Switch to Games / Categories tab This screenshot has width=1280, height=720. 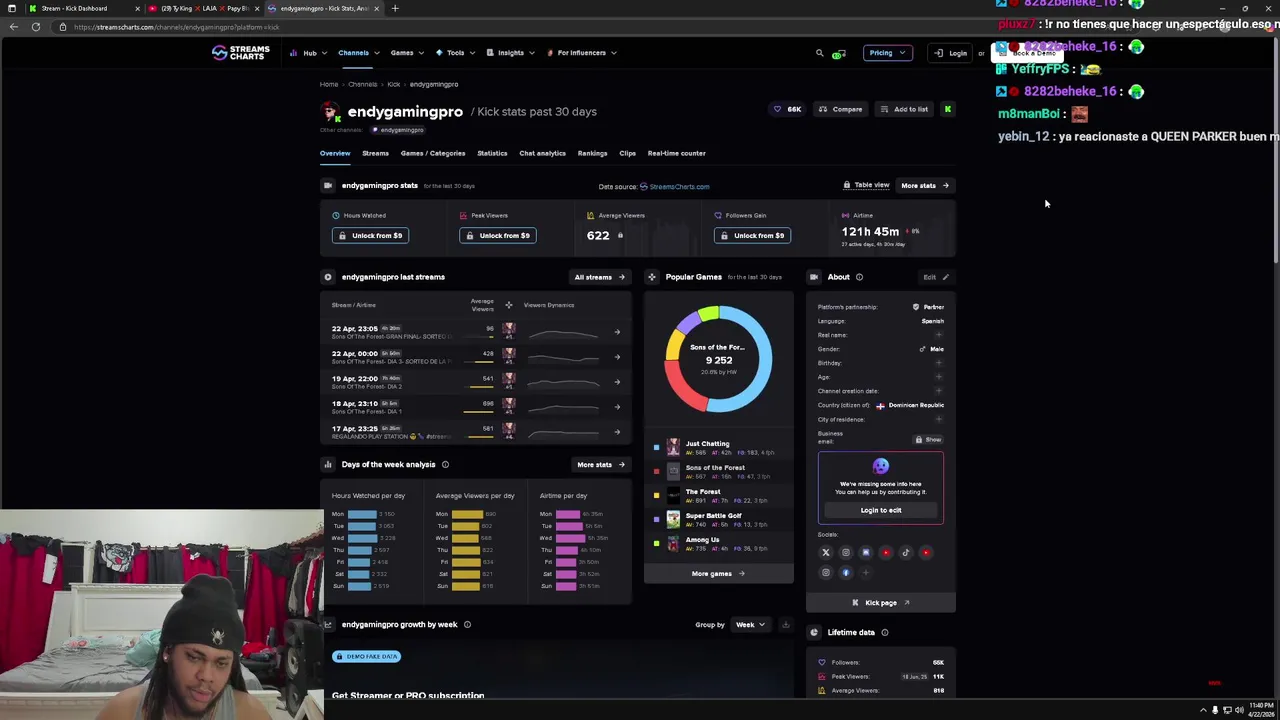[x=433, y=153]
